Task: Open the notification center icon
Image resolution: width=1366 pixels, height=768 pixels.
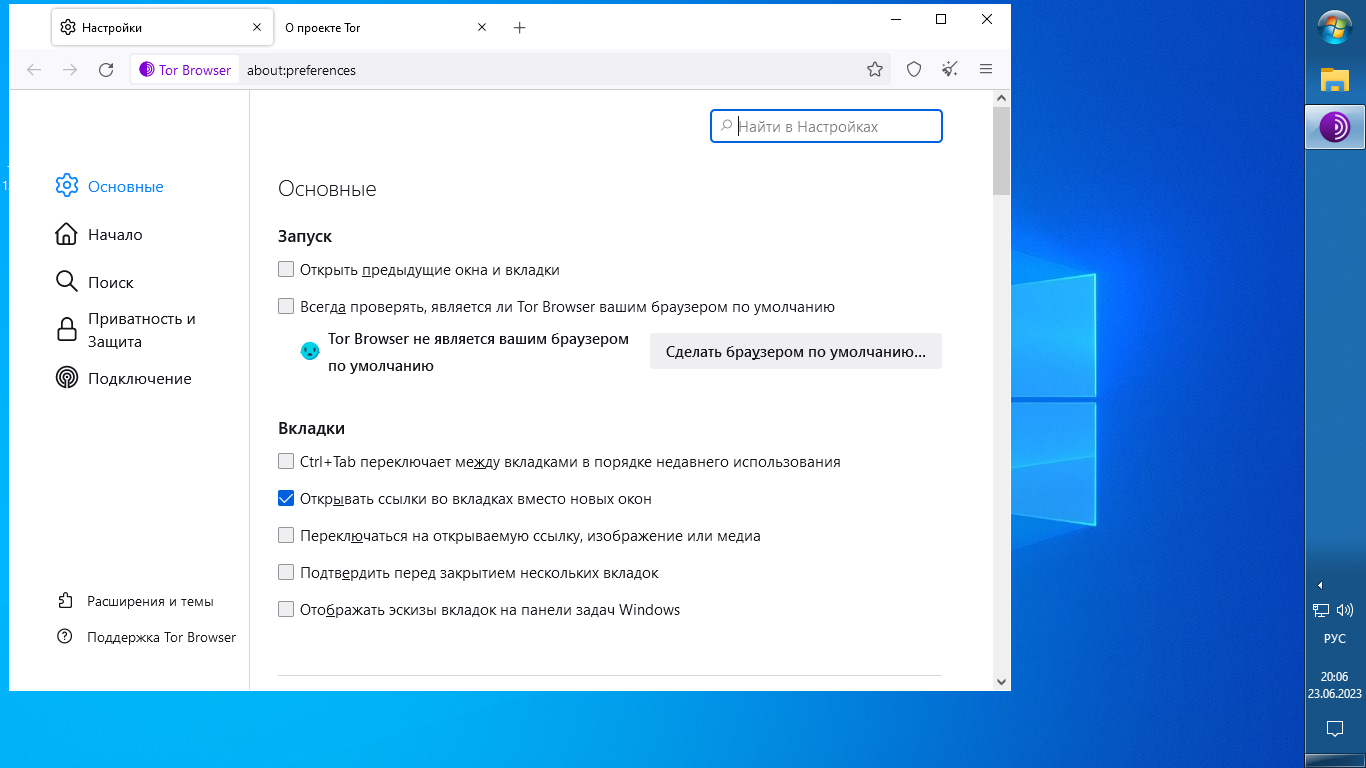Action: click(1335, 728)
